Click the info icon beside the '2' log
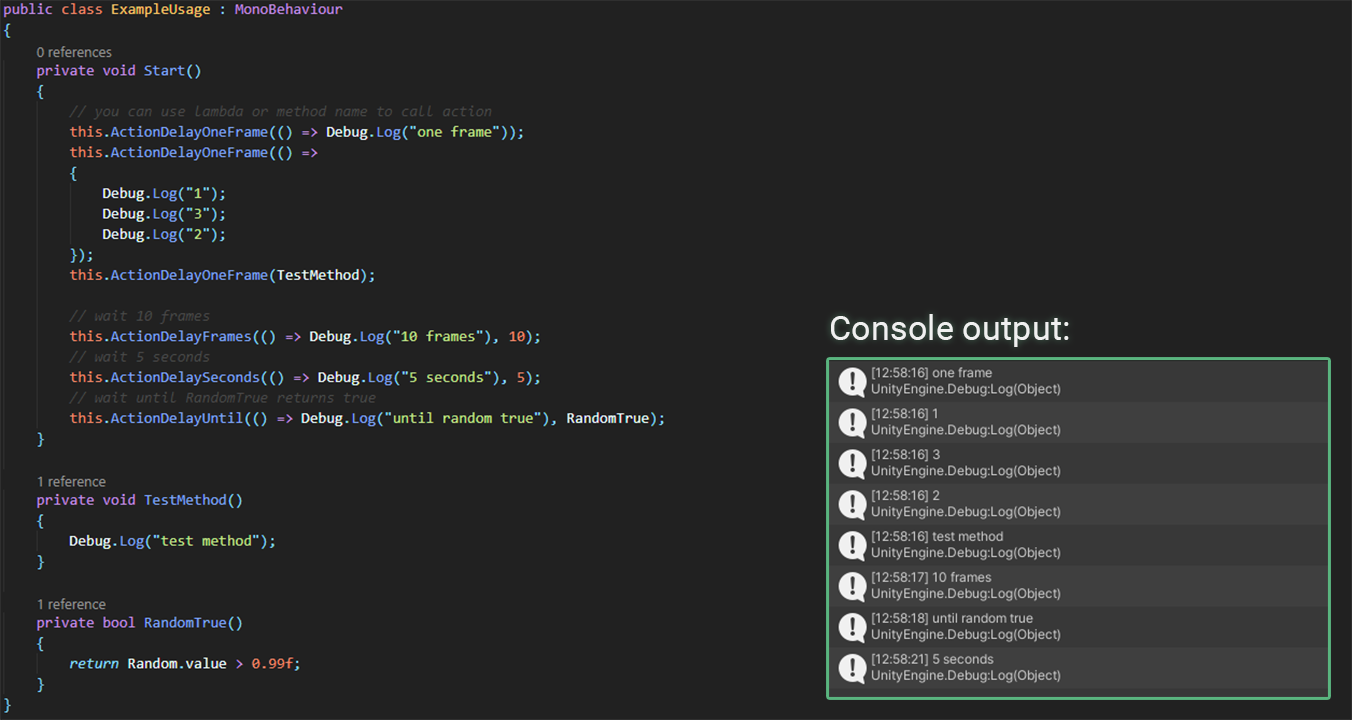 pos(852,505)
